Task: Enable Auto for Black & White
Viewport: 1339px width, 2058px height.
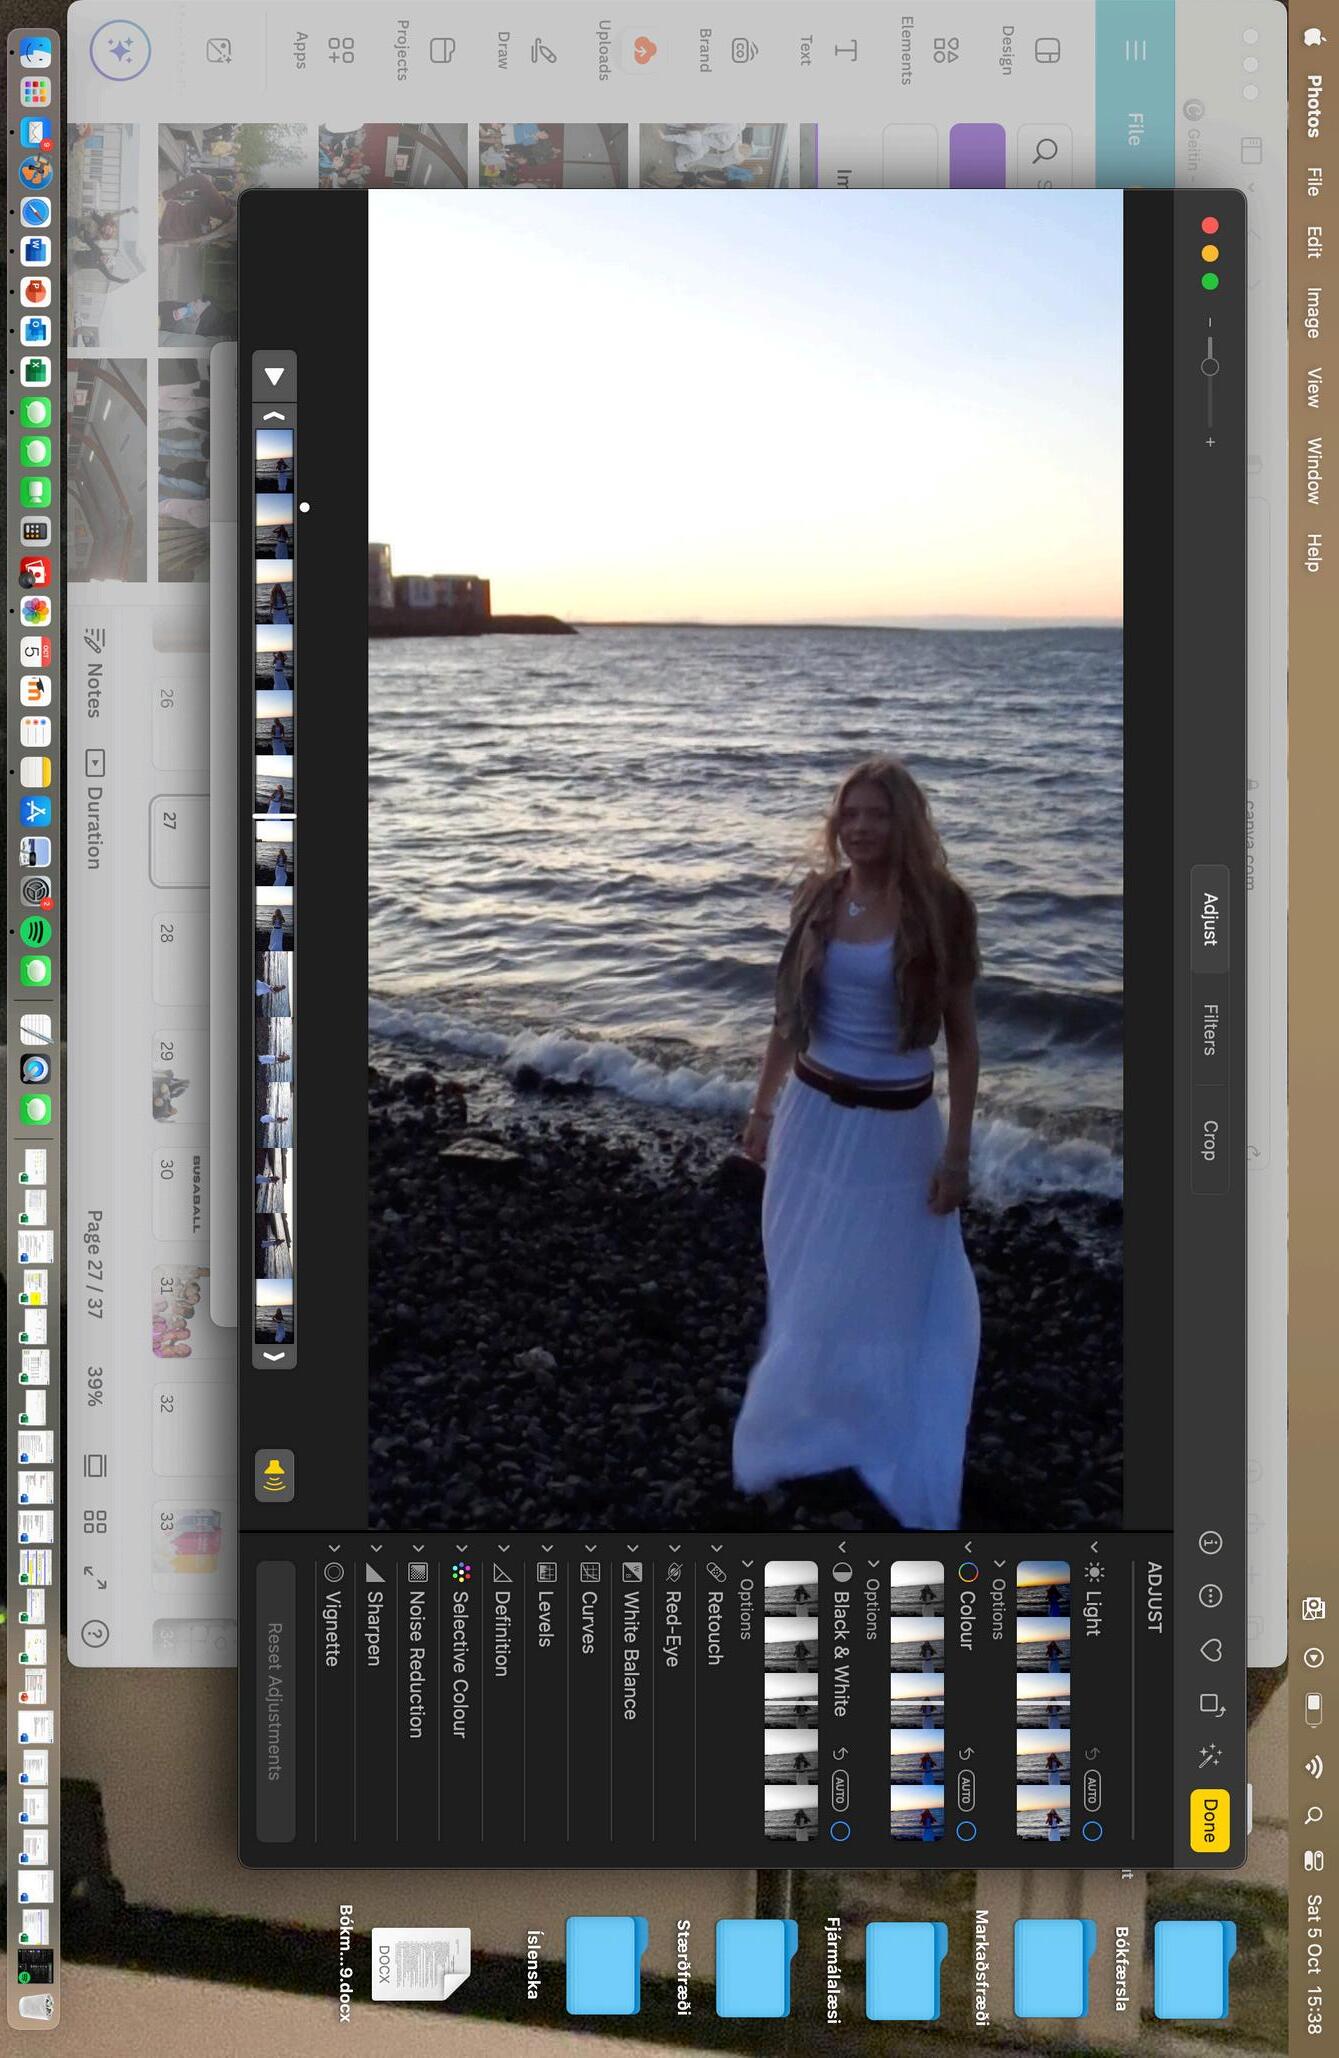Action: [x=840, y=1789]
